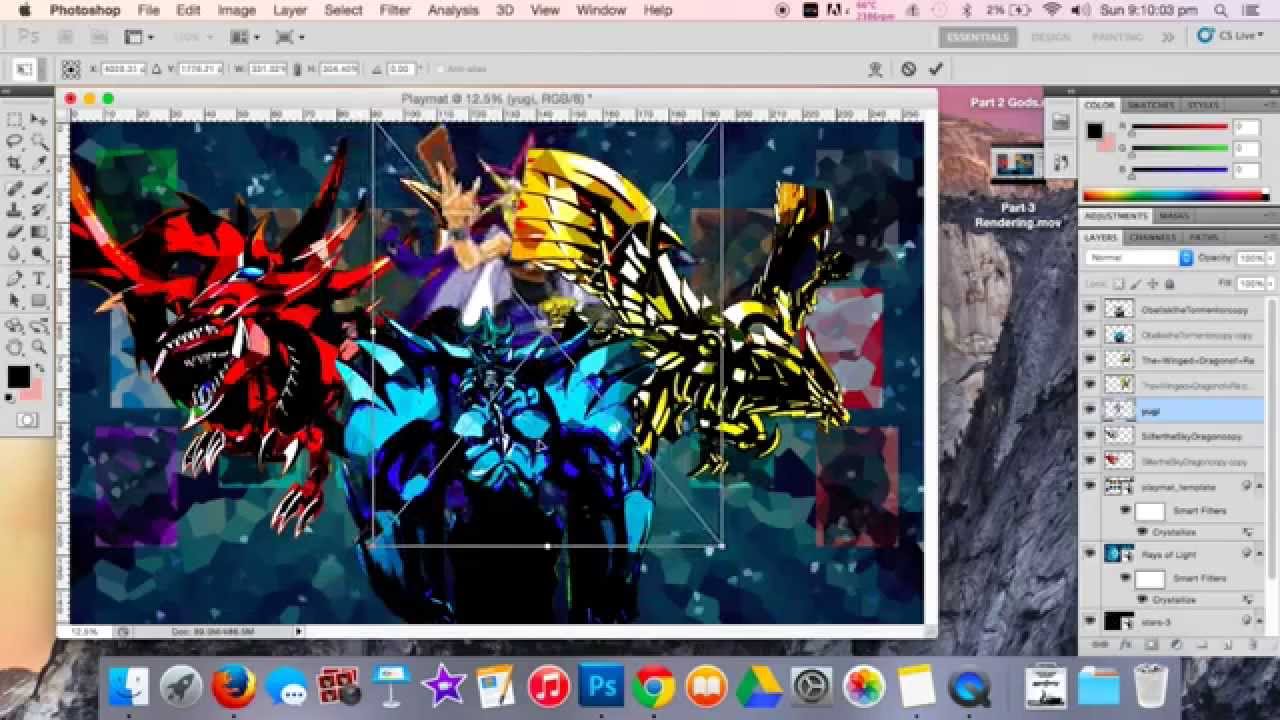Image resolution: width=1280 pixels, height=720 pixels.
Task: Open the Fill slider dropdown arrow
Action: tap(1271, 284)
